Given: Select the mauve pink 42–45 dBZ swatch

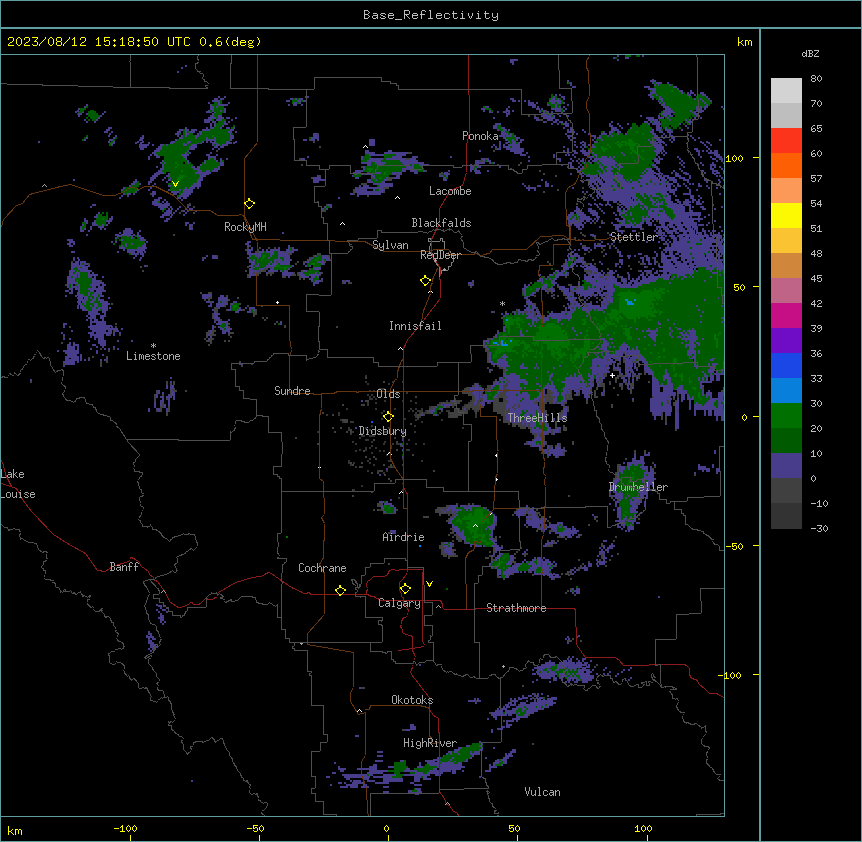Looking at the screenshot, I should (x=786, y=290).
